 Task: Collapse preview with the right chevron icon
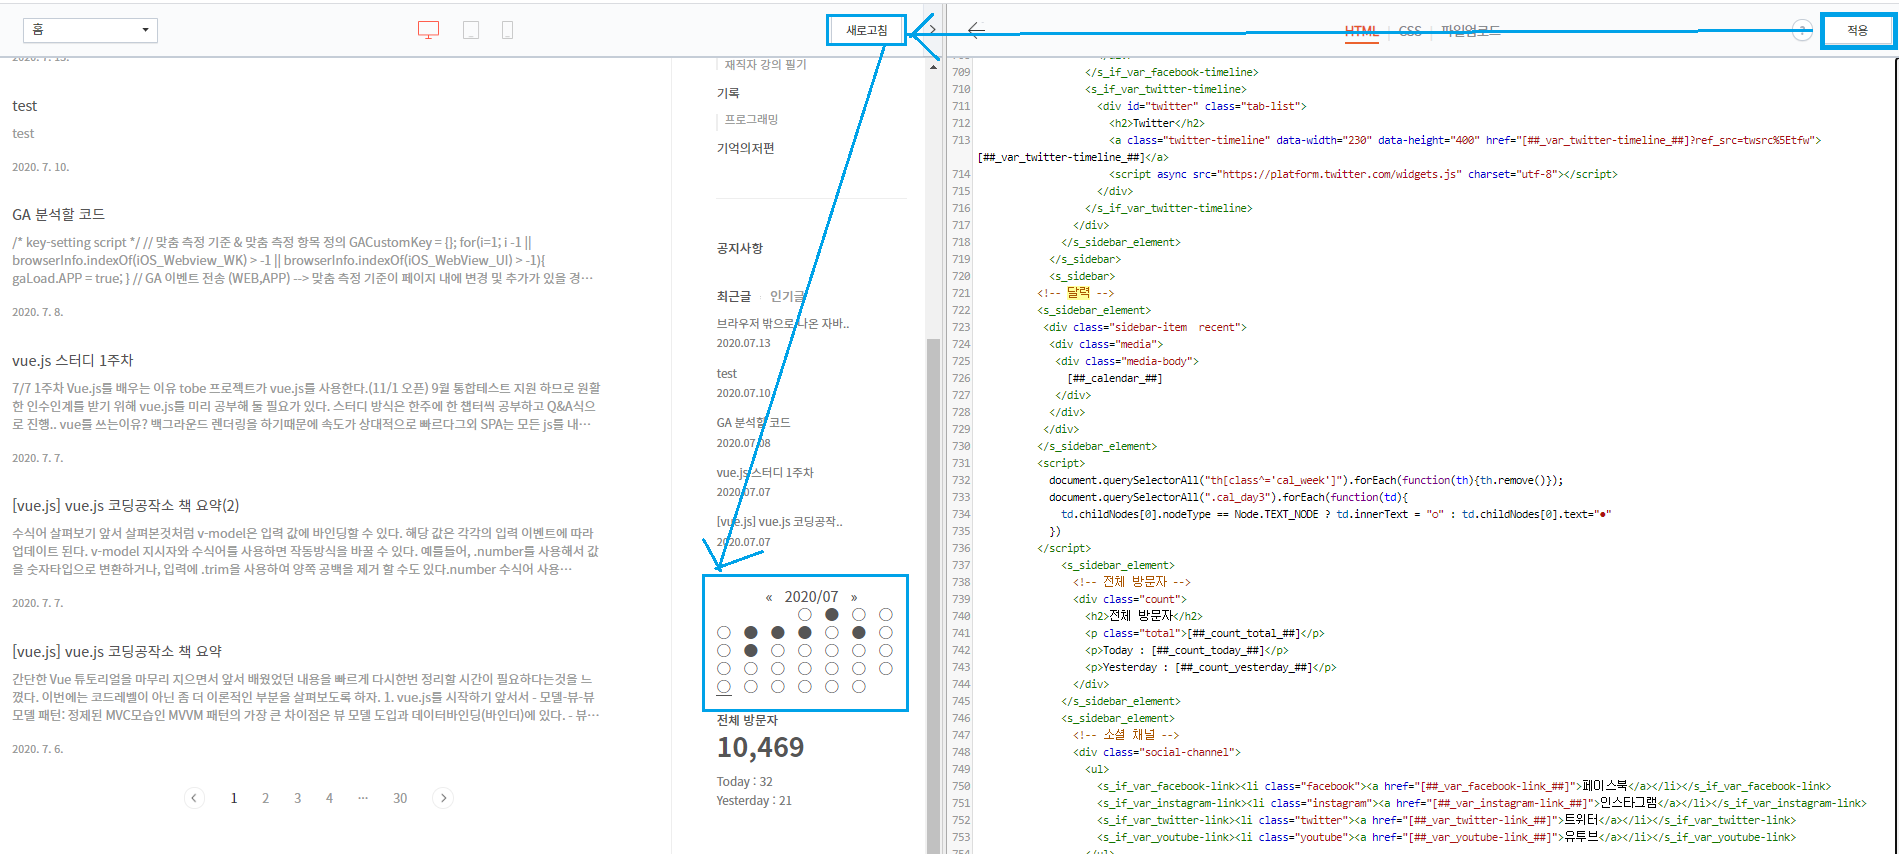pos(932,30)
